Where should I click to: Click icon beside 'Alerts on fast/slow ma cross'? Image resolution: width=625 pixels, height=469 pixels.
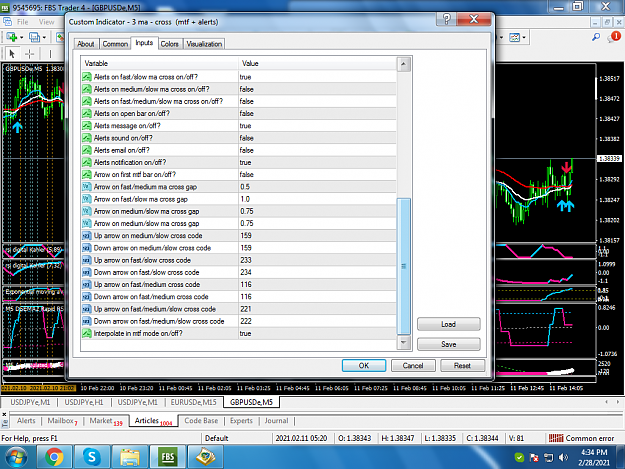pos(87,77)
